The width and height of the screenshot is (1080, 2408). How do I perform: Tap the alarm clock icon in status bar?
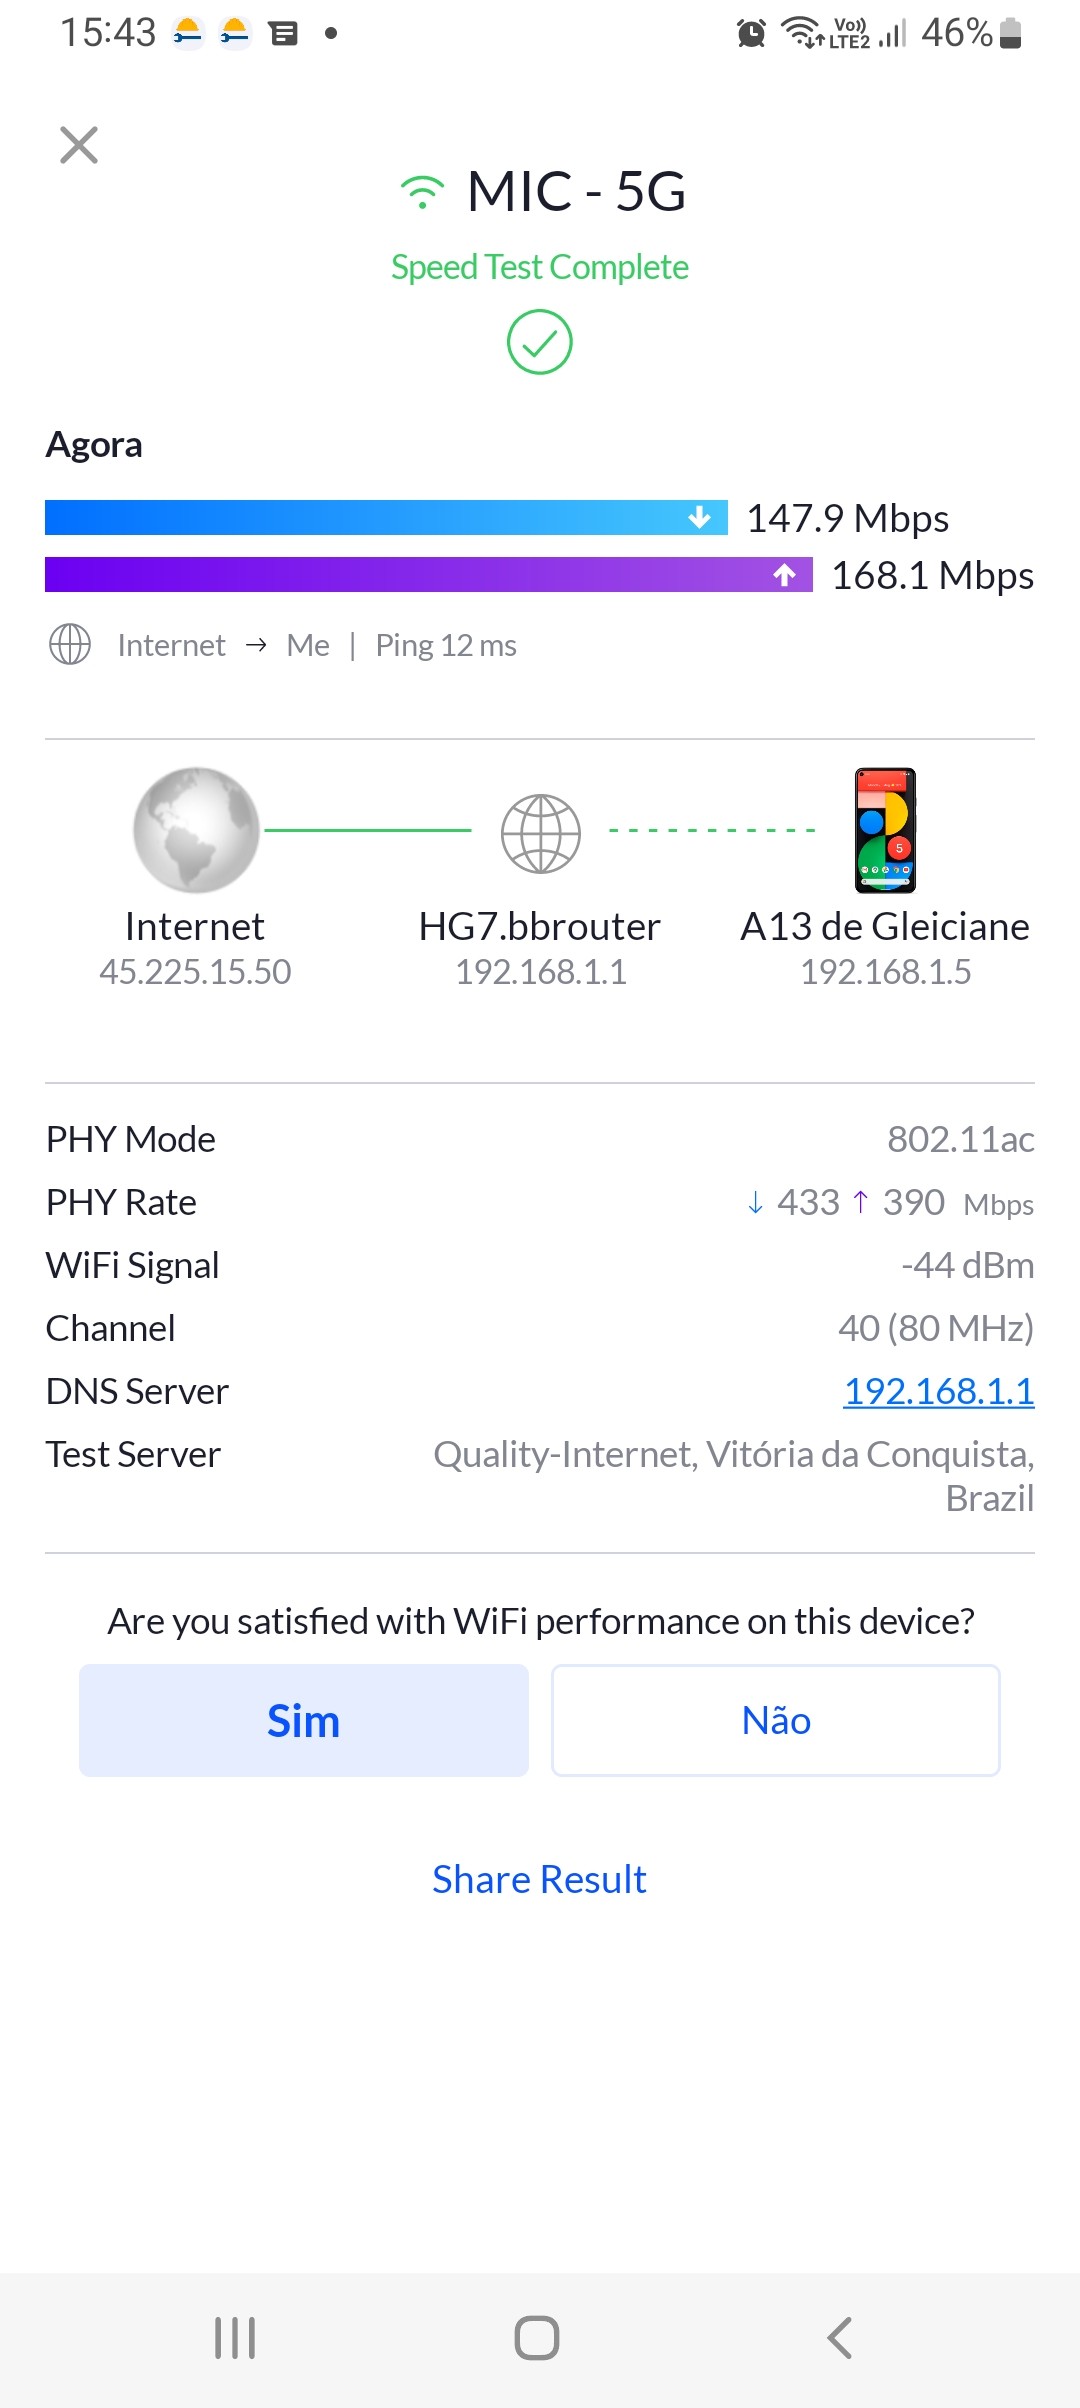751,33
